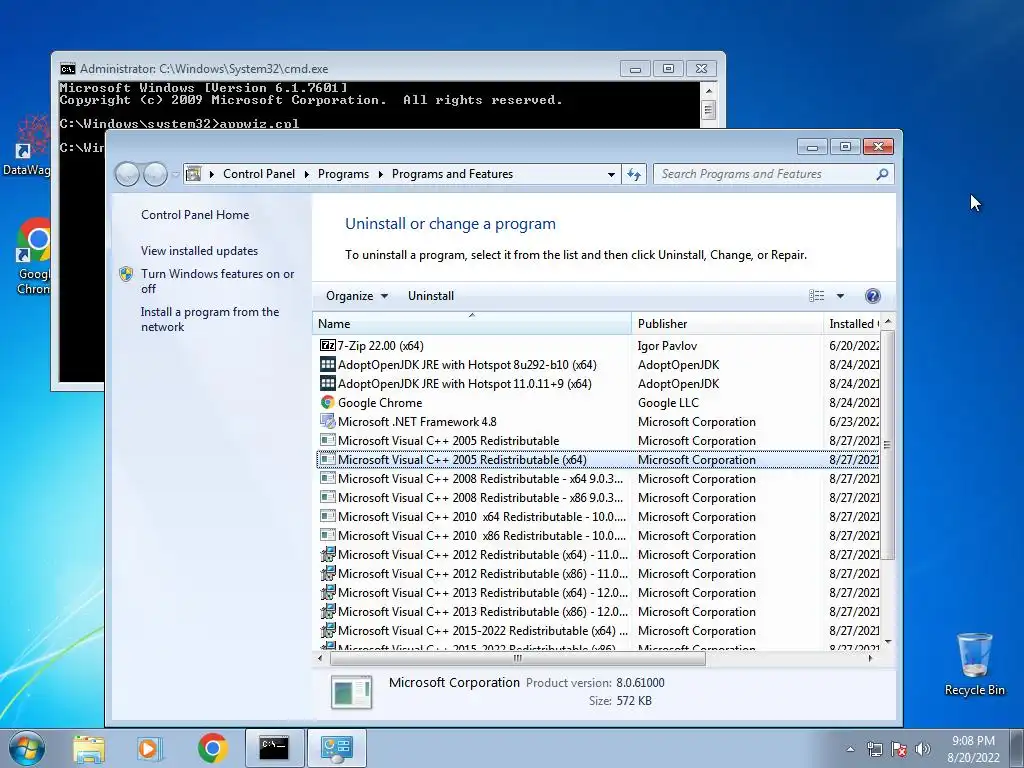
Task: Select Microsoft Visual C++ 2010 x86 Redistributable
Action: [598, 536]
